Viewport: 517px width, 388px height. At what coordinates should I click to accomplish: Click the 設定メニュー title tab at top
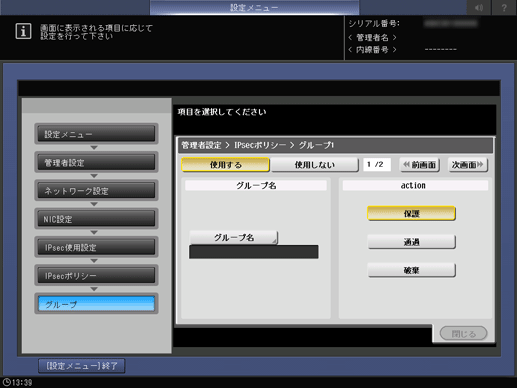(254, 7)
